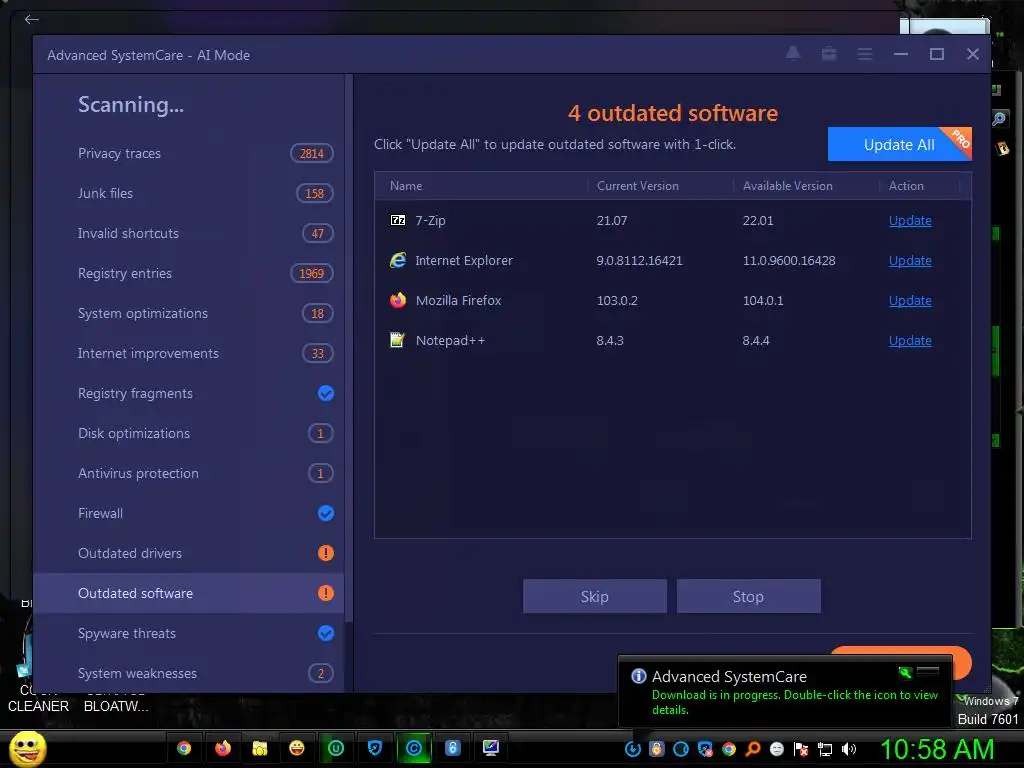Click the orange magnifier tray icon
The image size is (1024, 768).
point(753,749)
